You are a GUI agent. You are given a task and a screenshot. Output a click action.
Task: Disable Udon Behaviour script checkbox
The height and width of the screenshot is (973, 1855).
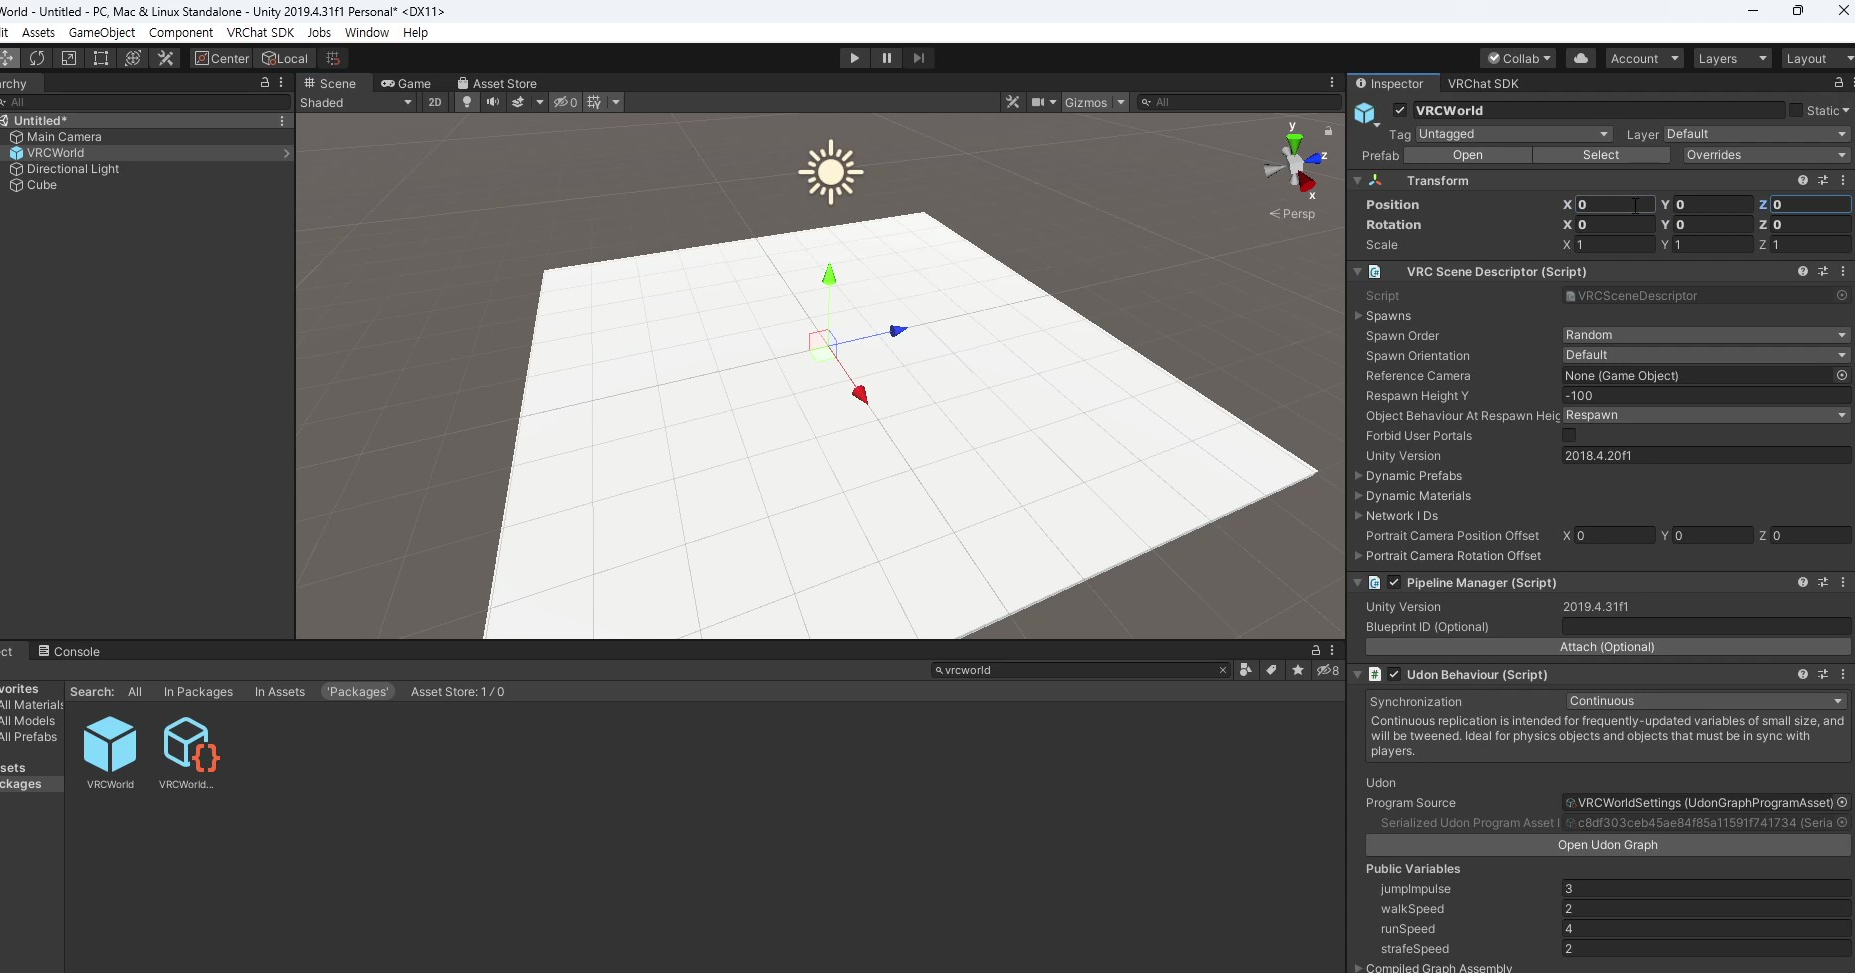pos(1394,674)
